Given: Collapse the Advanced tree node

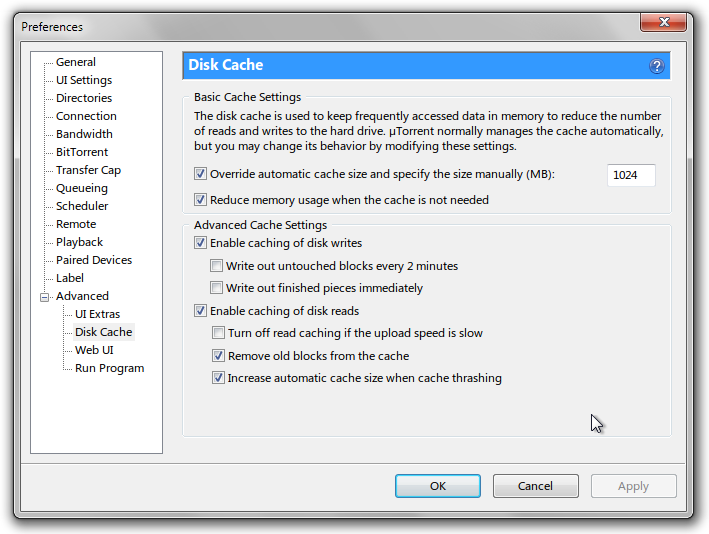Looking at the screenshot, I should 44,297.
